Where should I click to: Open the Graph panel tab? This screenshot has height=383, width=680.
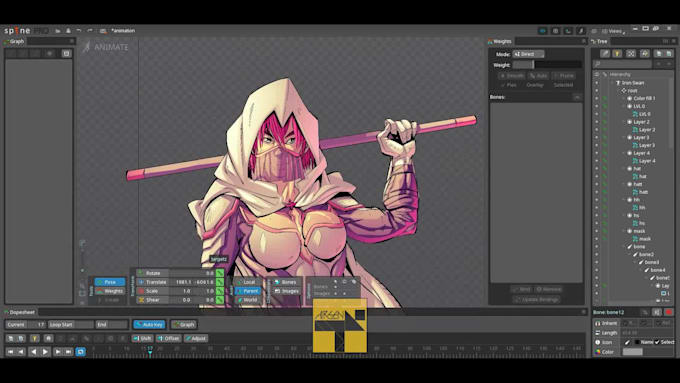14,41
